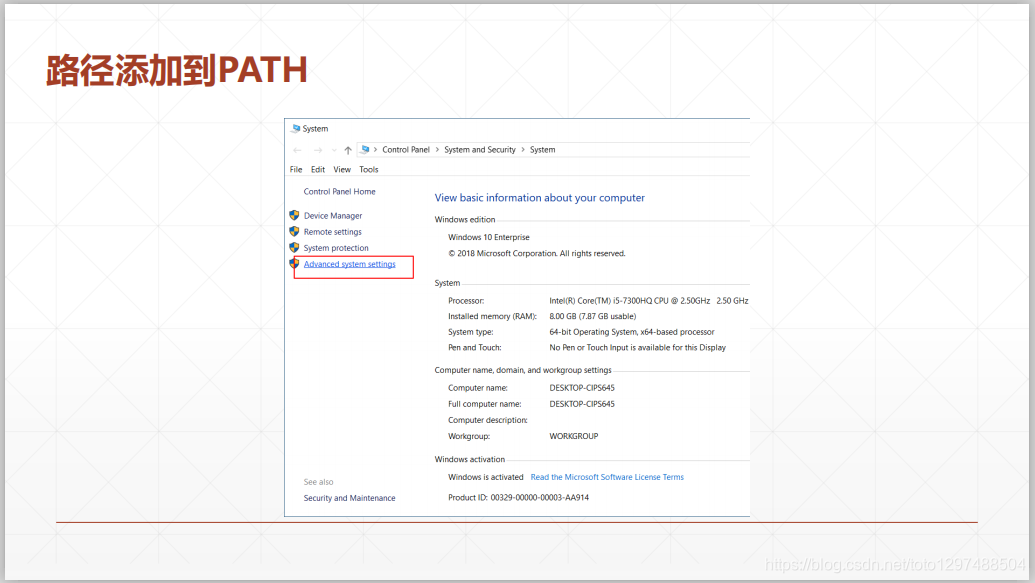Click the Remote settings shield icon
Screen dimensions: 1035x583
(294, 231)
